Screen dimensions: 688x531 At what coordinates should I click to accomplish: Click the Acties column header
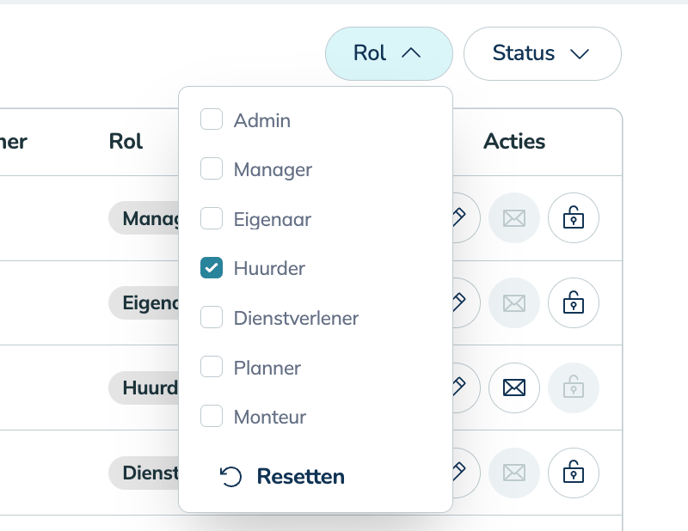[x=514, y=142]
